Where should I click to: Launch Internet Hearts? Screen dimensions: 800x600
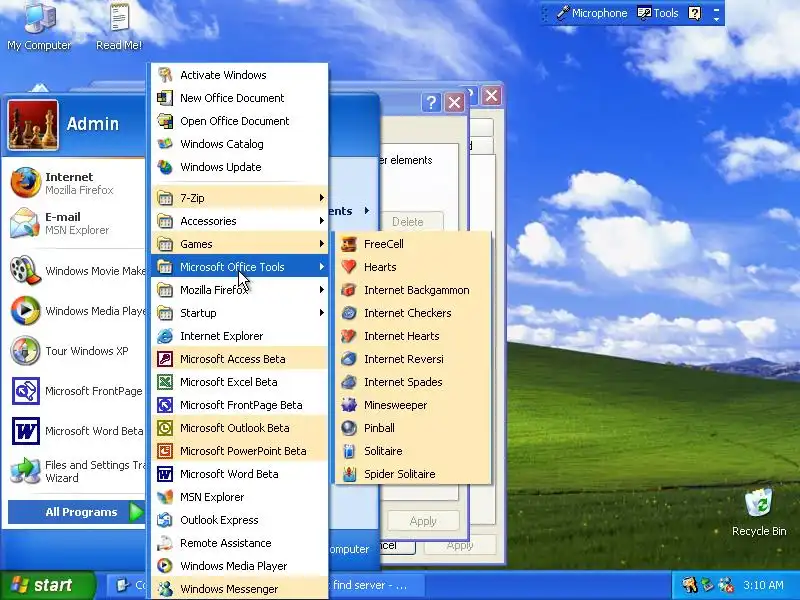412,336
